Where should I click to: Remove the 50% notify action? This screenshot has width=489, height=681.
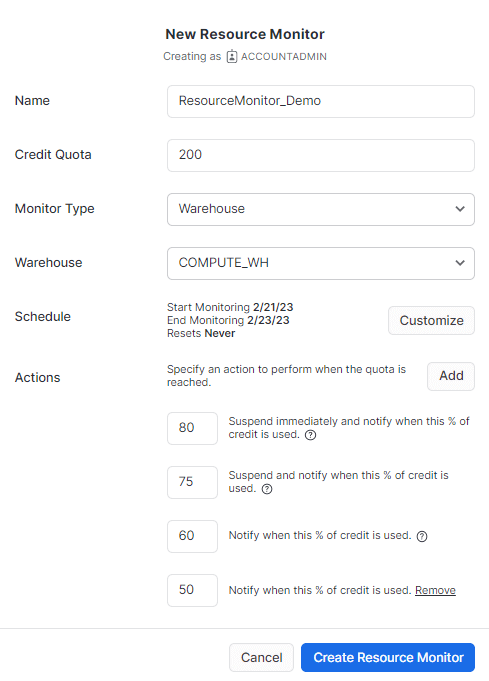click(435, 590)
